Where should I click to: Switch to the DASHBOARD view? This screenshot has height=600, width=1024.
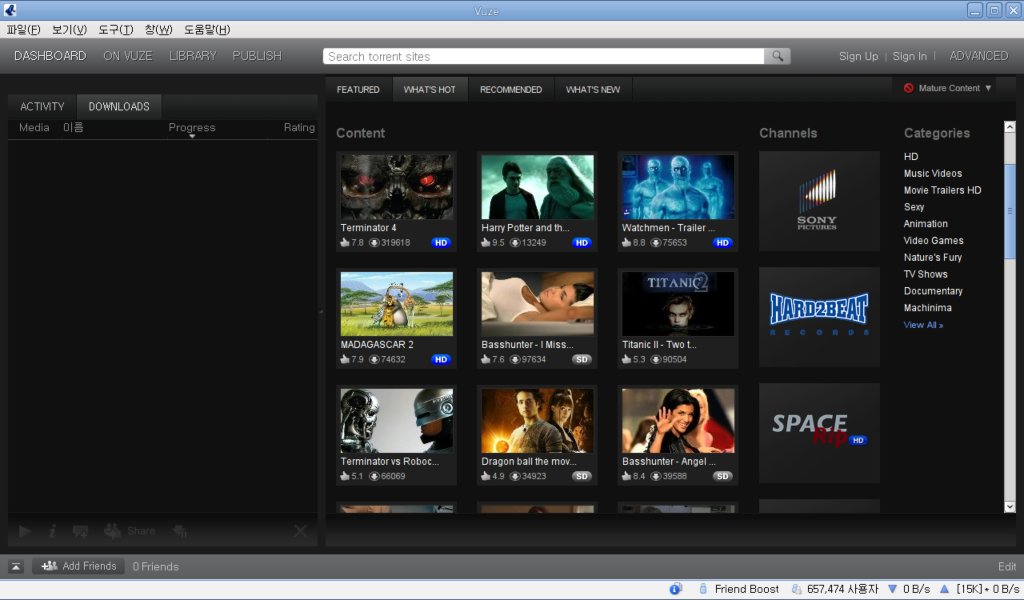50,56
